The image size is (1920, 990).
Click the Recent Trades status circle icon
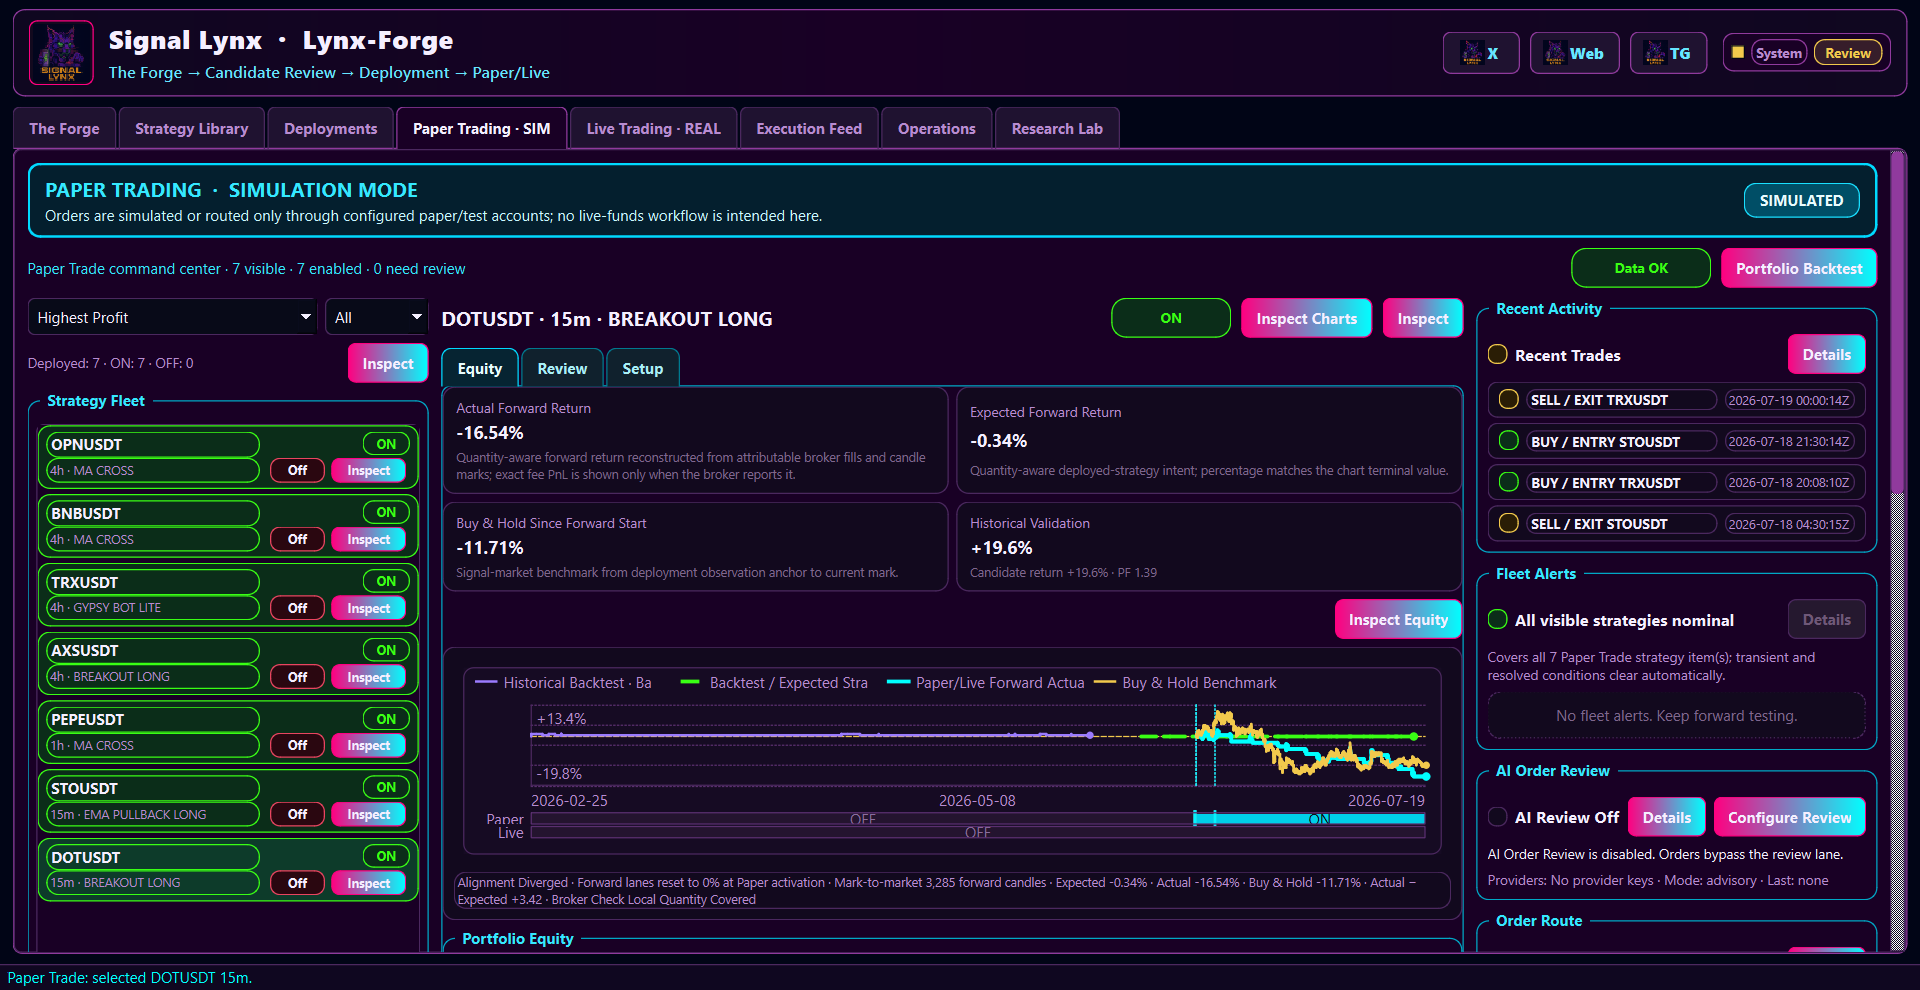click(1498, 354)
